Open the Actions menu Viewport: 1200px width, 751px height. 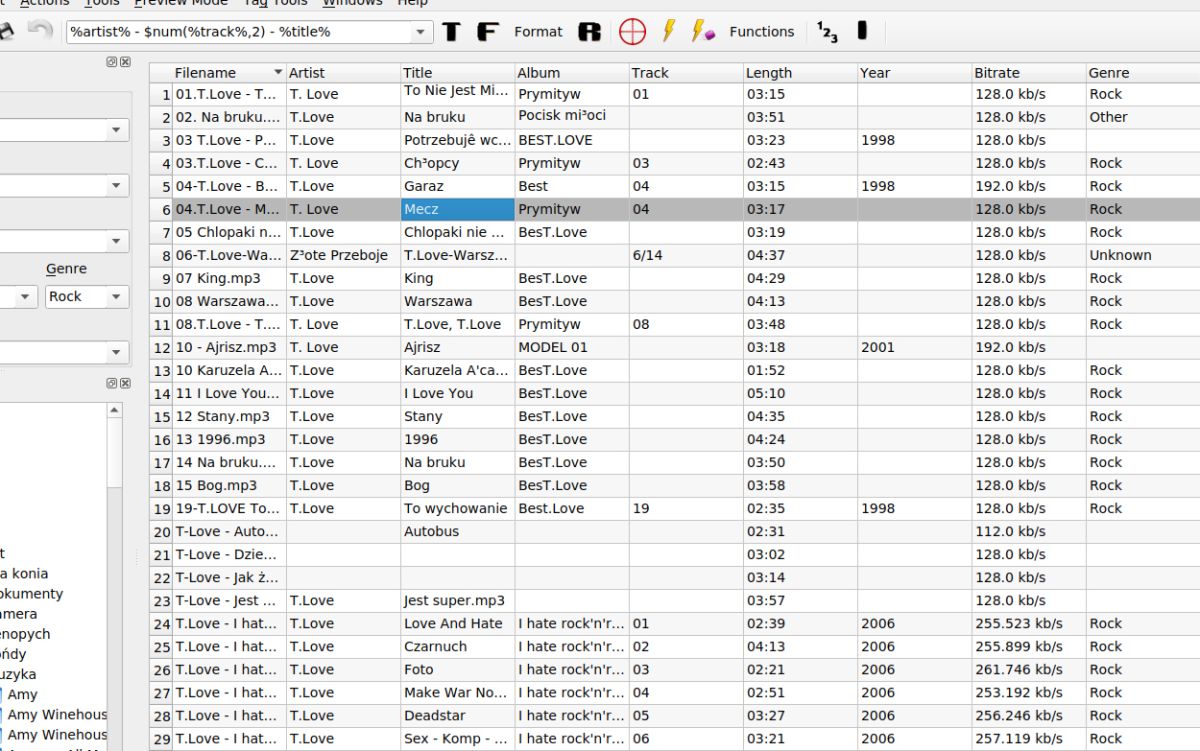[x=45, y=3]
